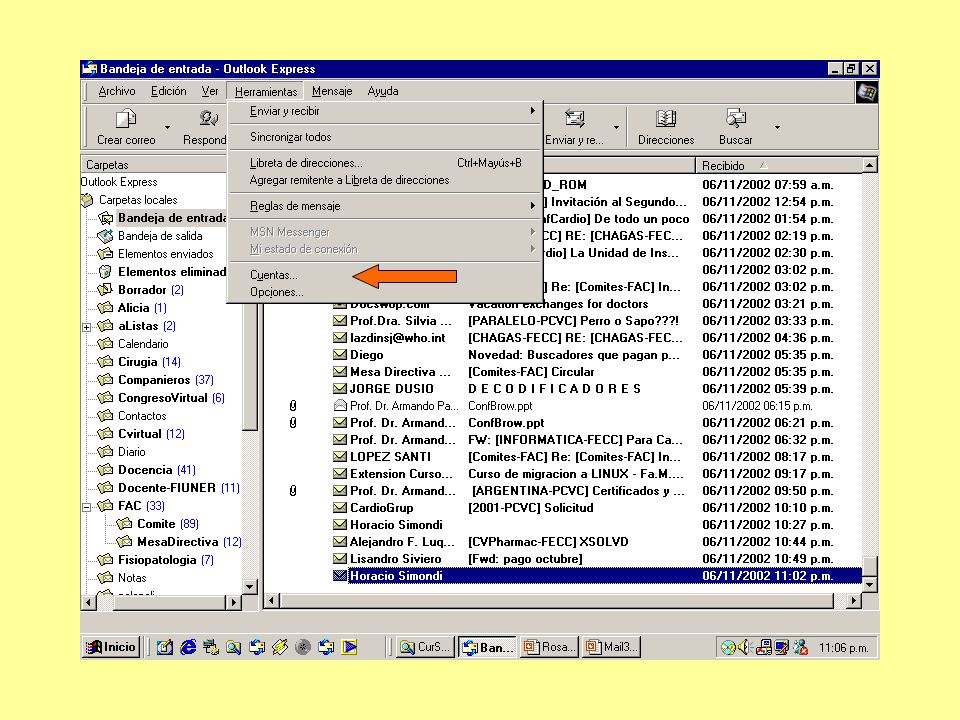The image size is (960, 720).
Task: Click the Ban... taskbar button
Action: pyautogui.click(x=487, y=647)
